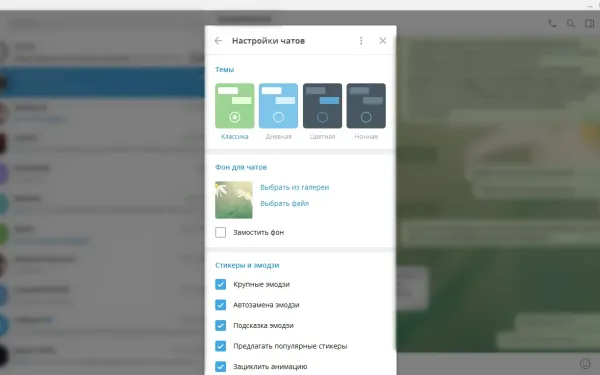600x375 pixels.
Task: Open the emoji smiley icon in the message bar
Action: point(585,363)
